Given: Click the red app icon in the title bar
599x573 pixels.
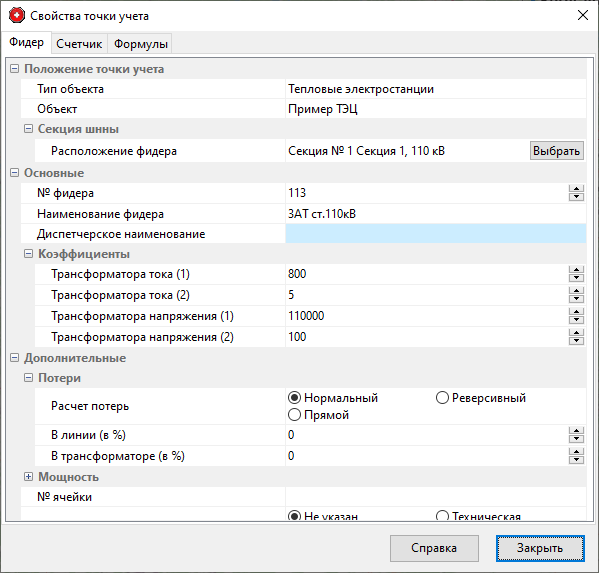Looking at the screenshot, I should tap(17, 16).
